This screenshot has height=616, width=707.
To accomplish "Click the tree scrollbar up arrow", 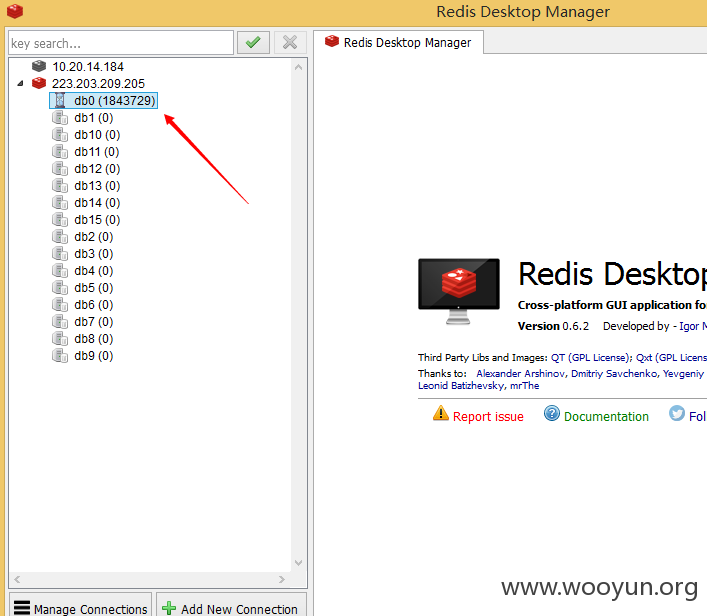I will [x=298, y=67].
